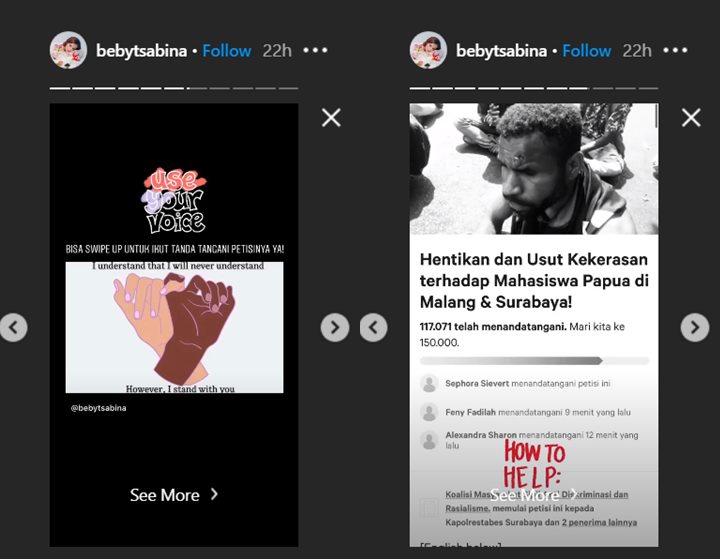The height and width of the screenshot is (559, 720).
Task: Click the pinky-promise hands illustration
Action: click(174, 327)
